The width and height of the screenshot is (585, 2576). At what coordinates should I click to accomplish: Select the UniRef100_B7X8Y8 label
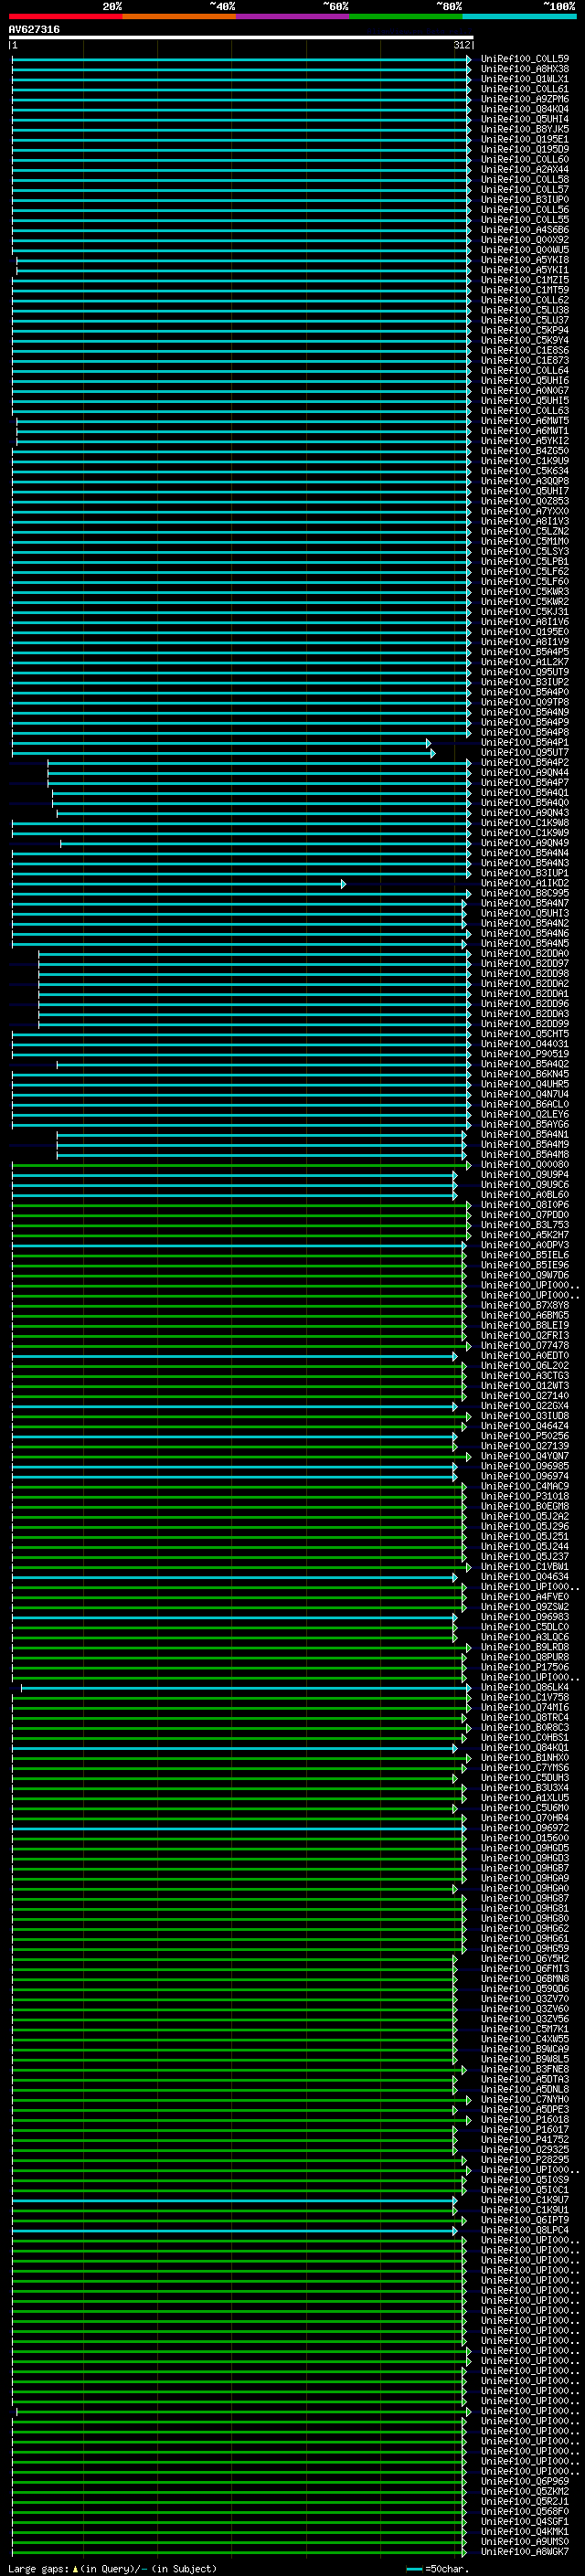pyautogui.click(x=525, y=1305)
